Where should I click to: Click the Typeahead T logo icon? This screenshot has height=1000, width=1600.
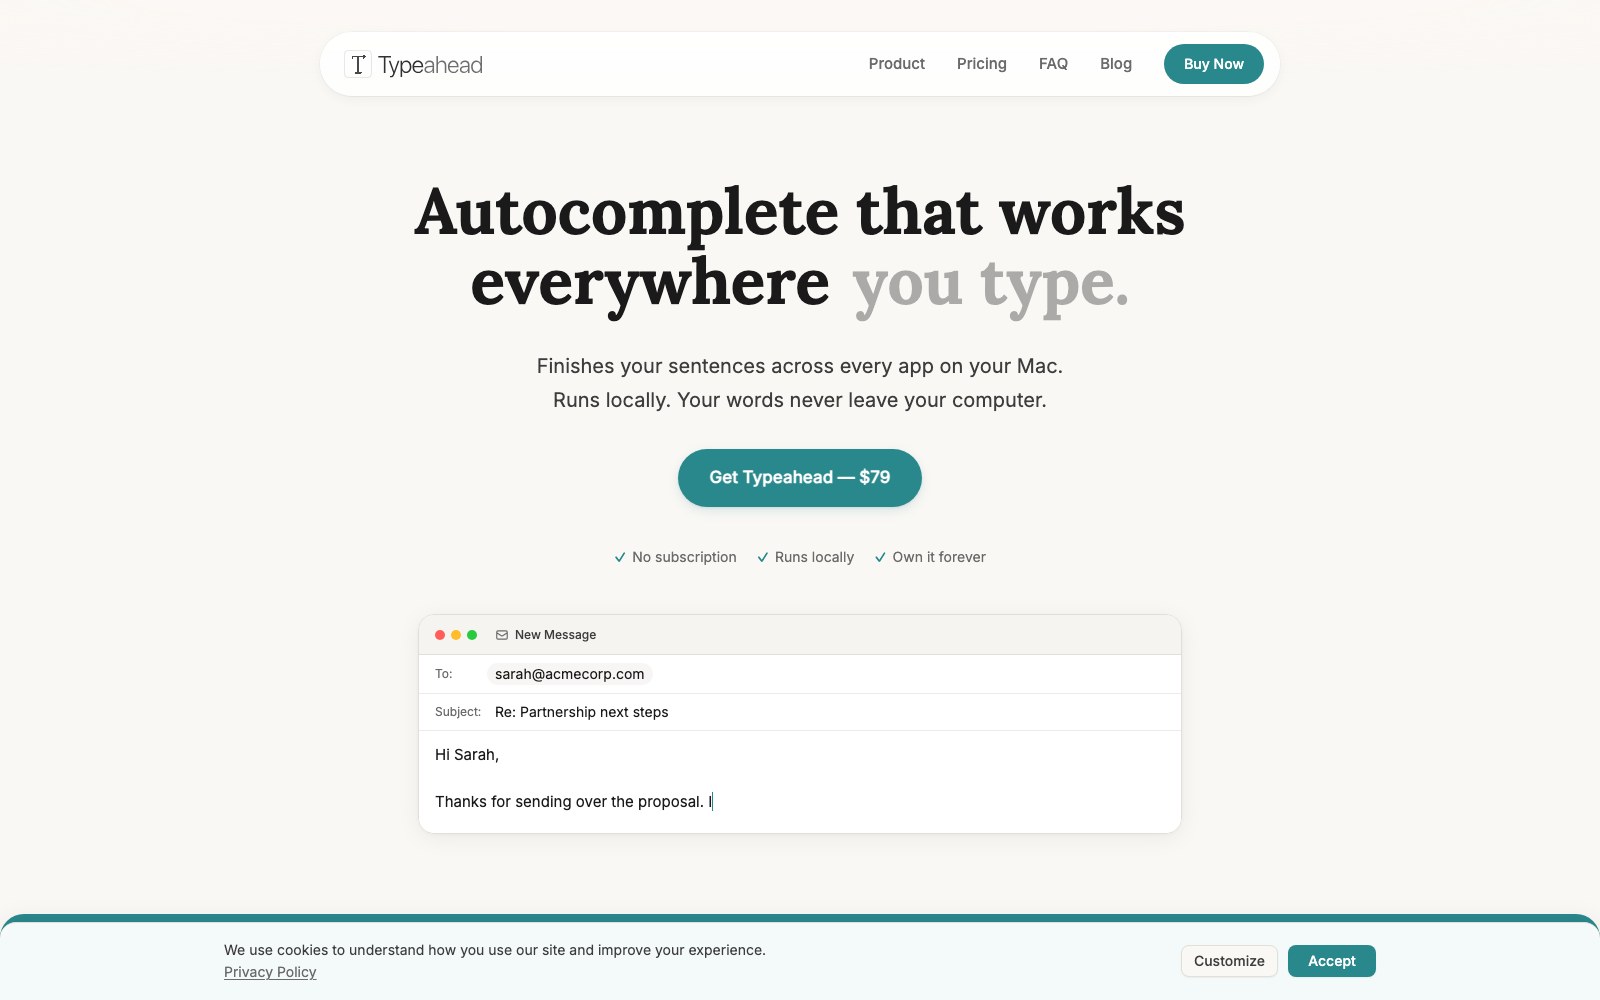pyautogui.click(x=358, y=64)
